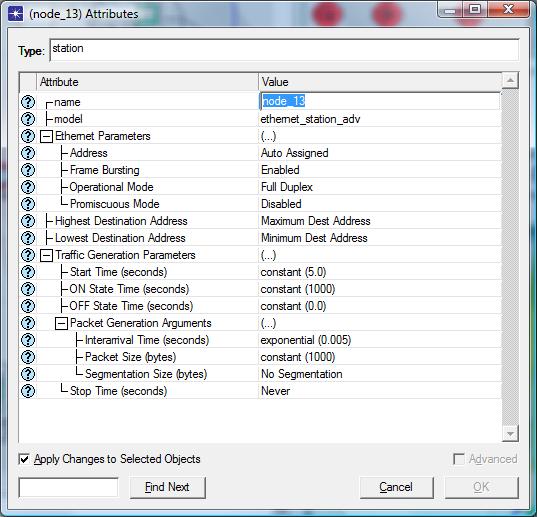Click Never value for Stop Time
The image size is (537, 517).
click(x=275, y=391)
